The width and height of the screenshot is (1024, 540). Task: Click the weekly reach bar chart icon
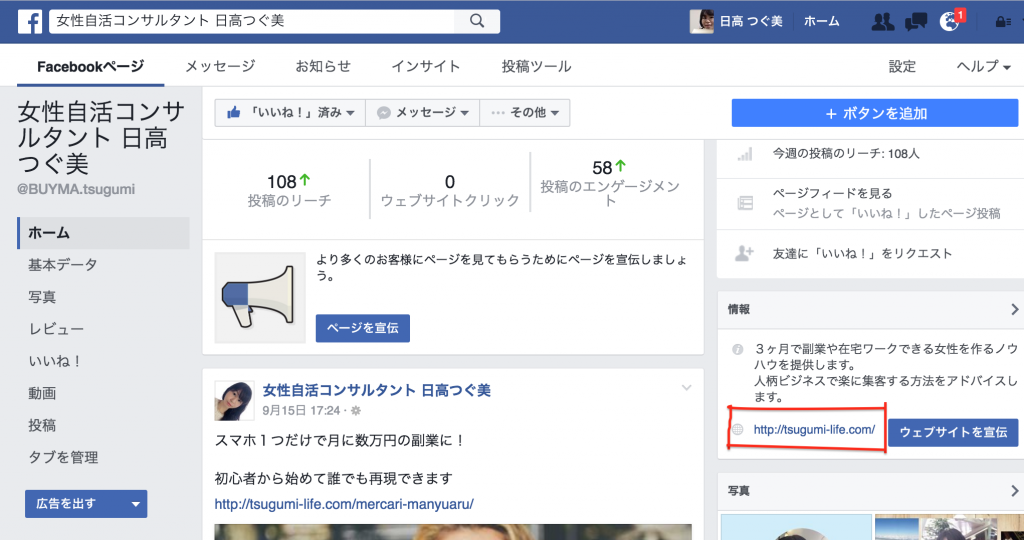pos(744,154)
